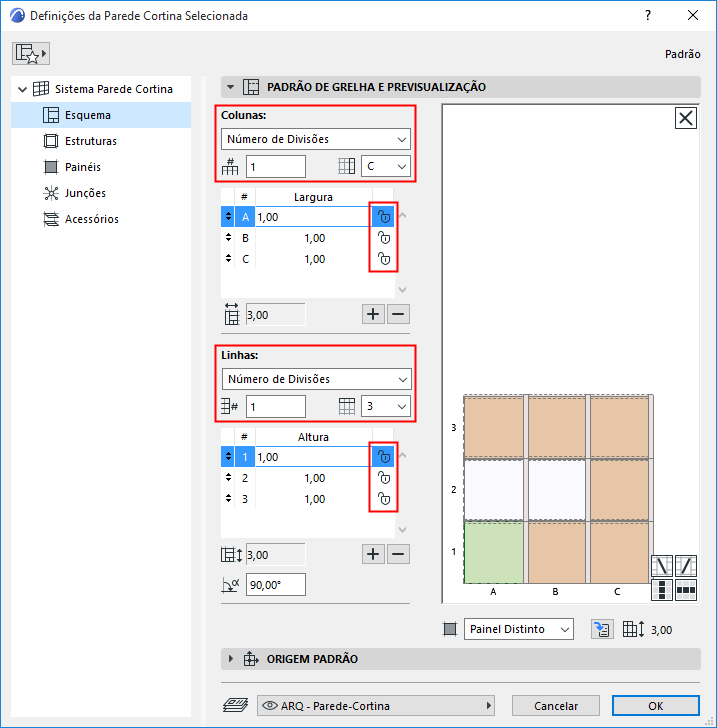Collapse Padrão de Grelha e Previsualização panel

pyautogui.click(x=230, y=87)
